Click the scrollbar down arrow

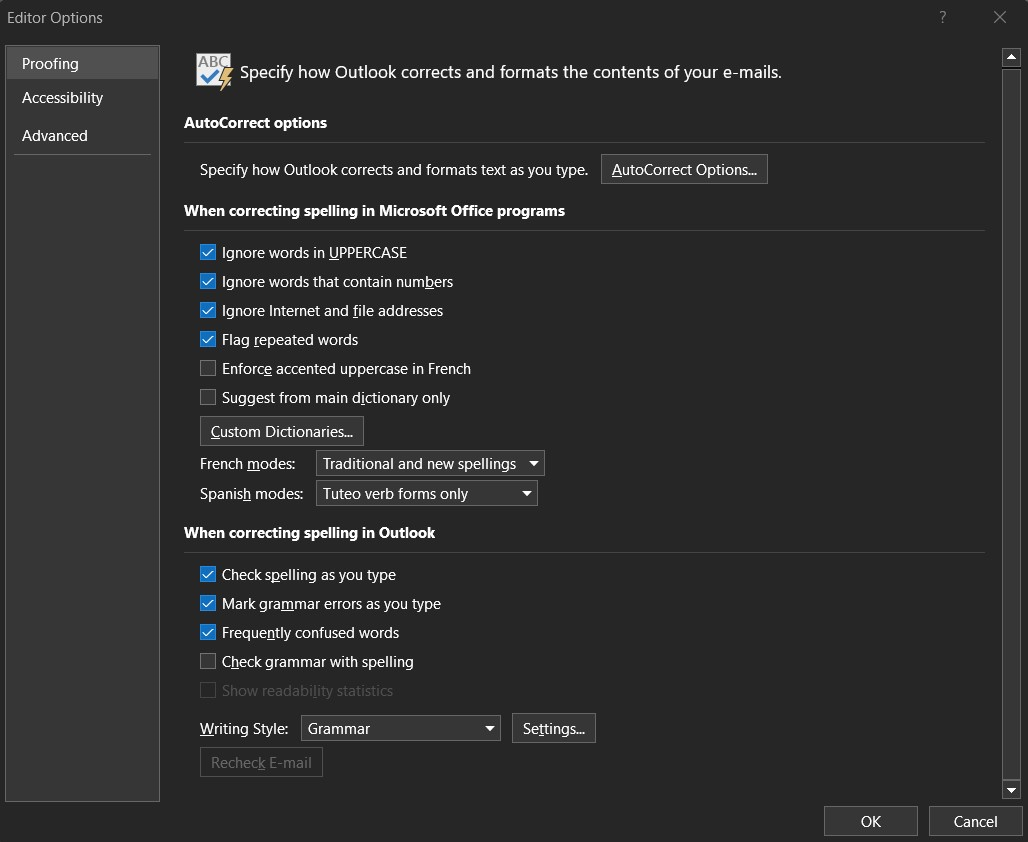point(1010,789)
